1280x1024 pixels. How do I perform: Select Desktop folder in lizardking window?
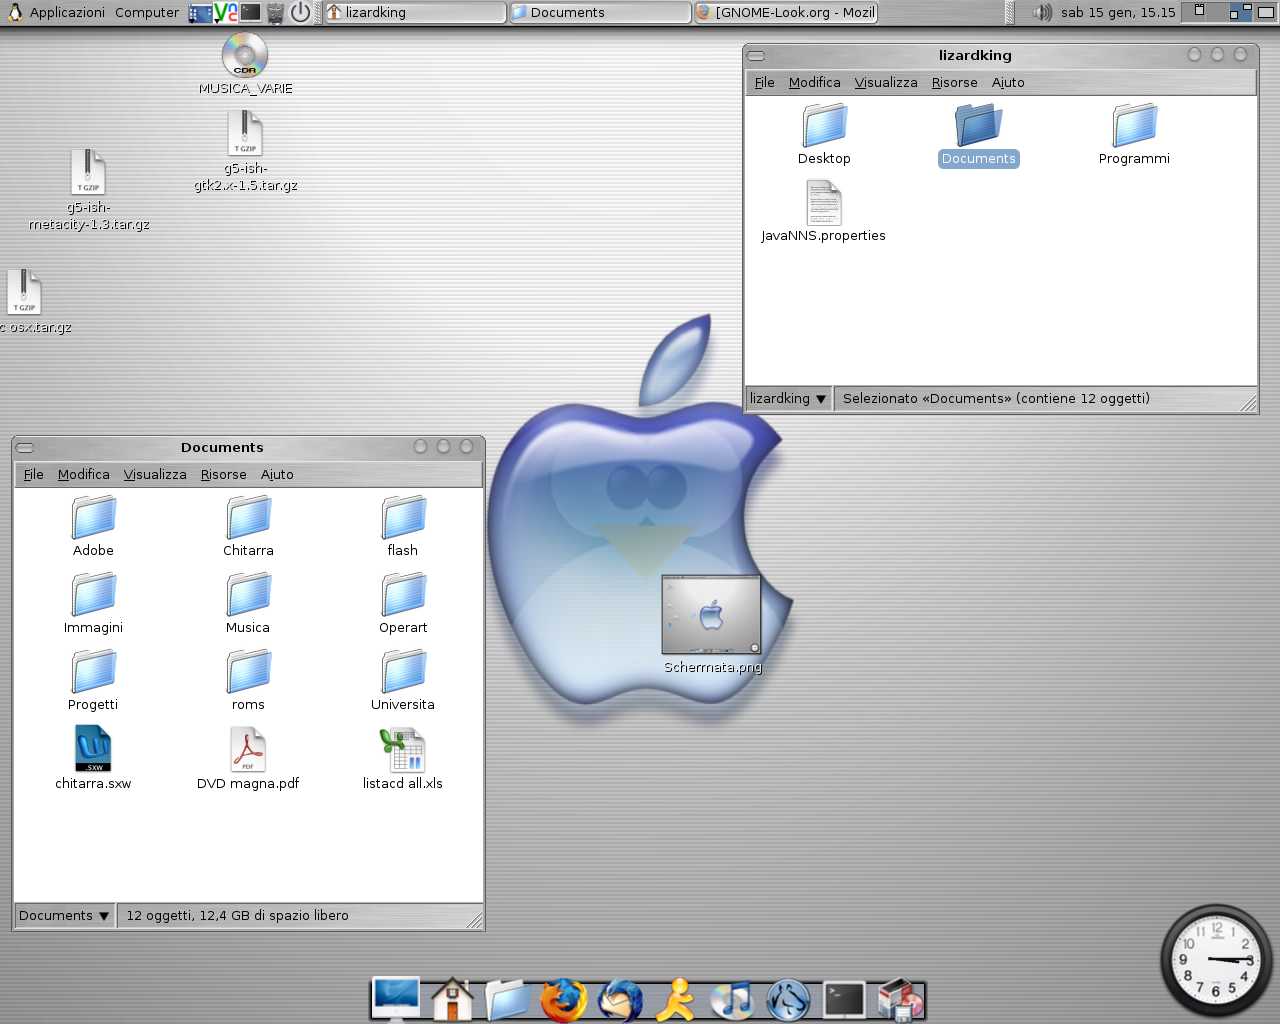pos(824,135)
